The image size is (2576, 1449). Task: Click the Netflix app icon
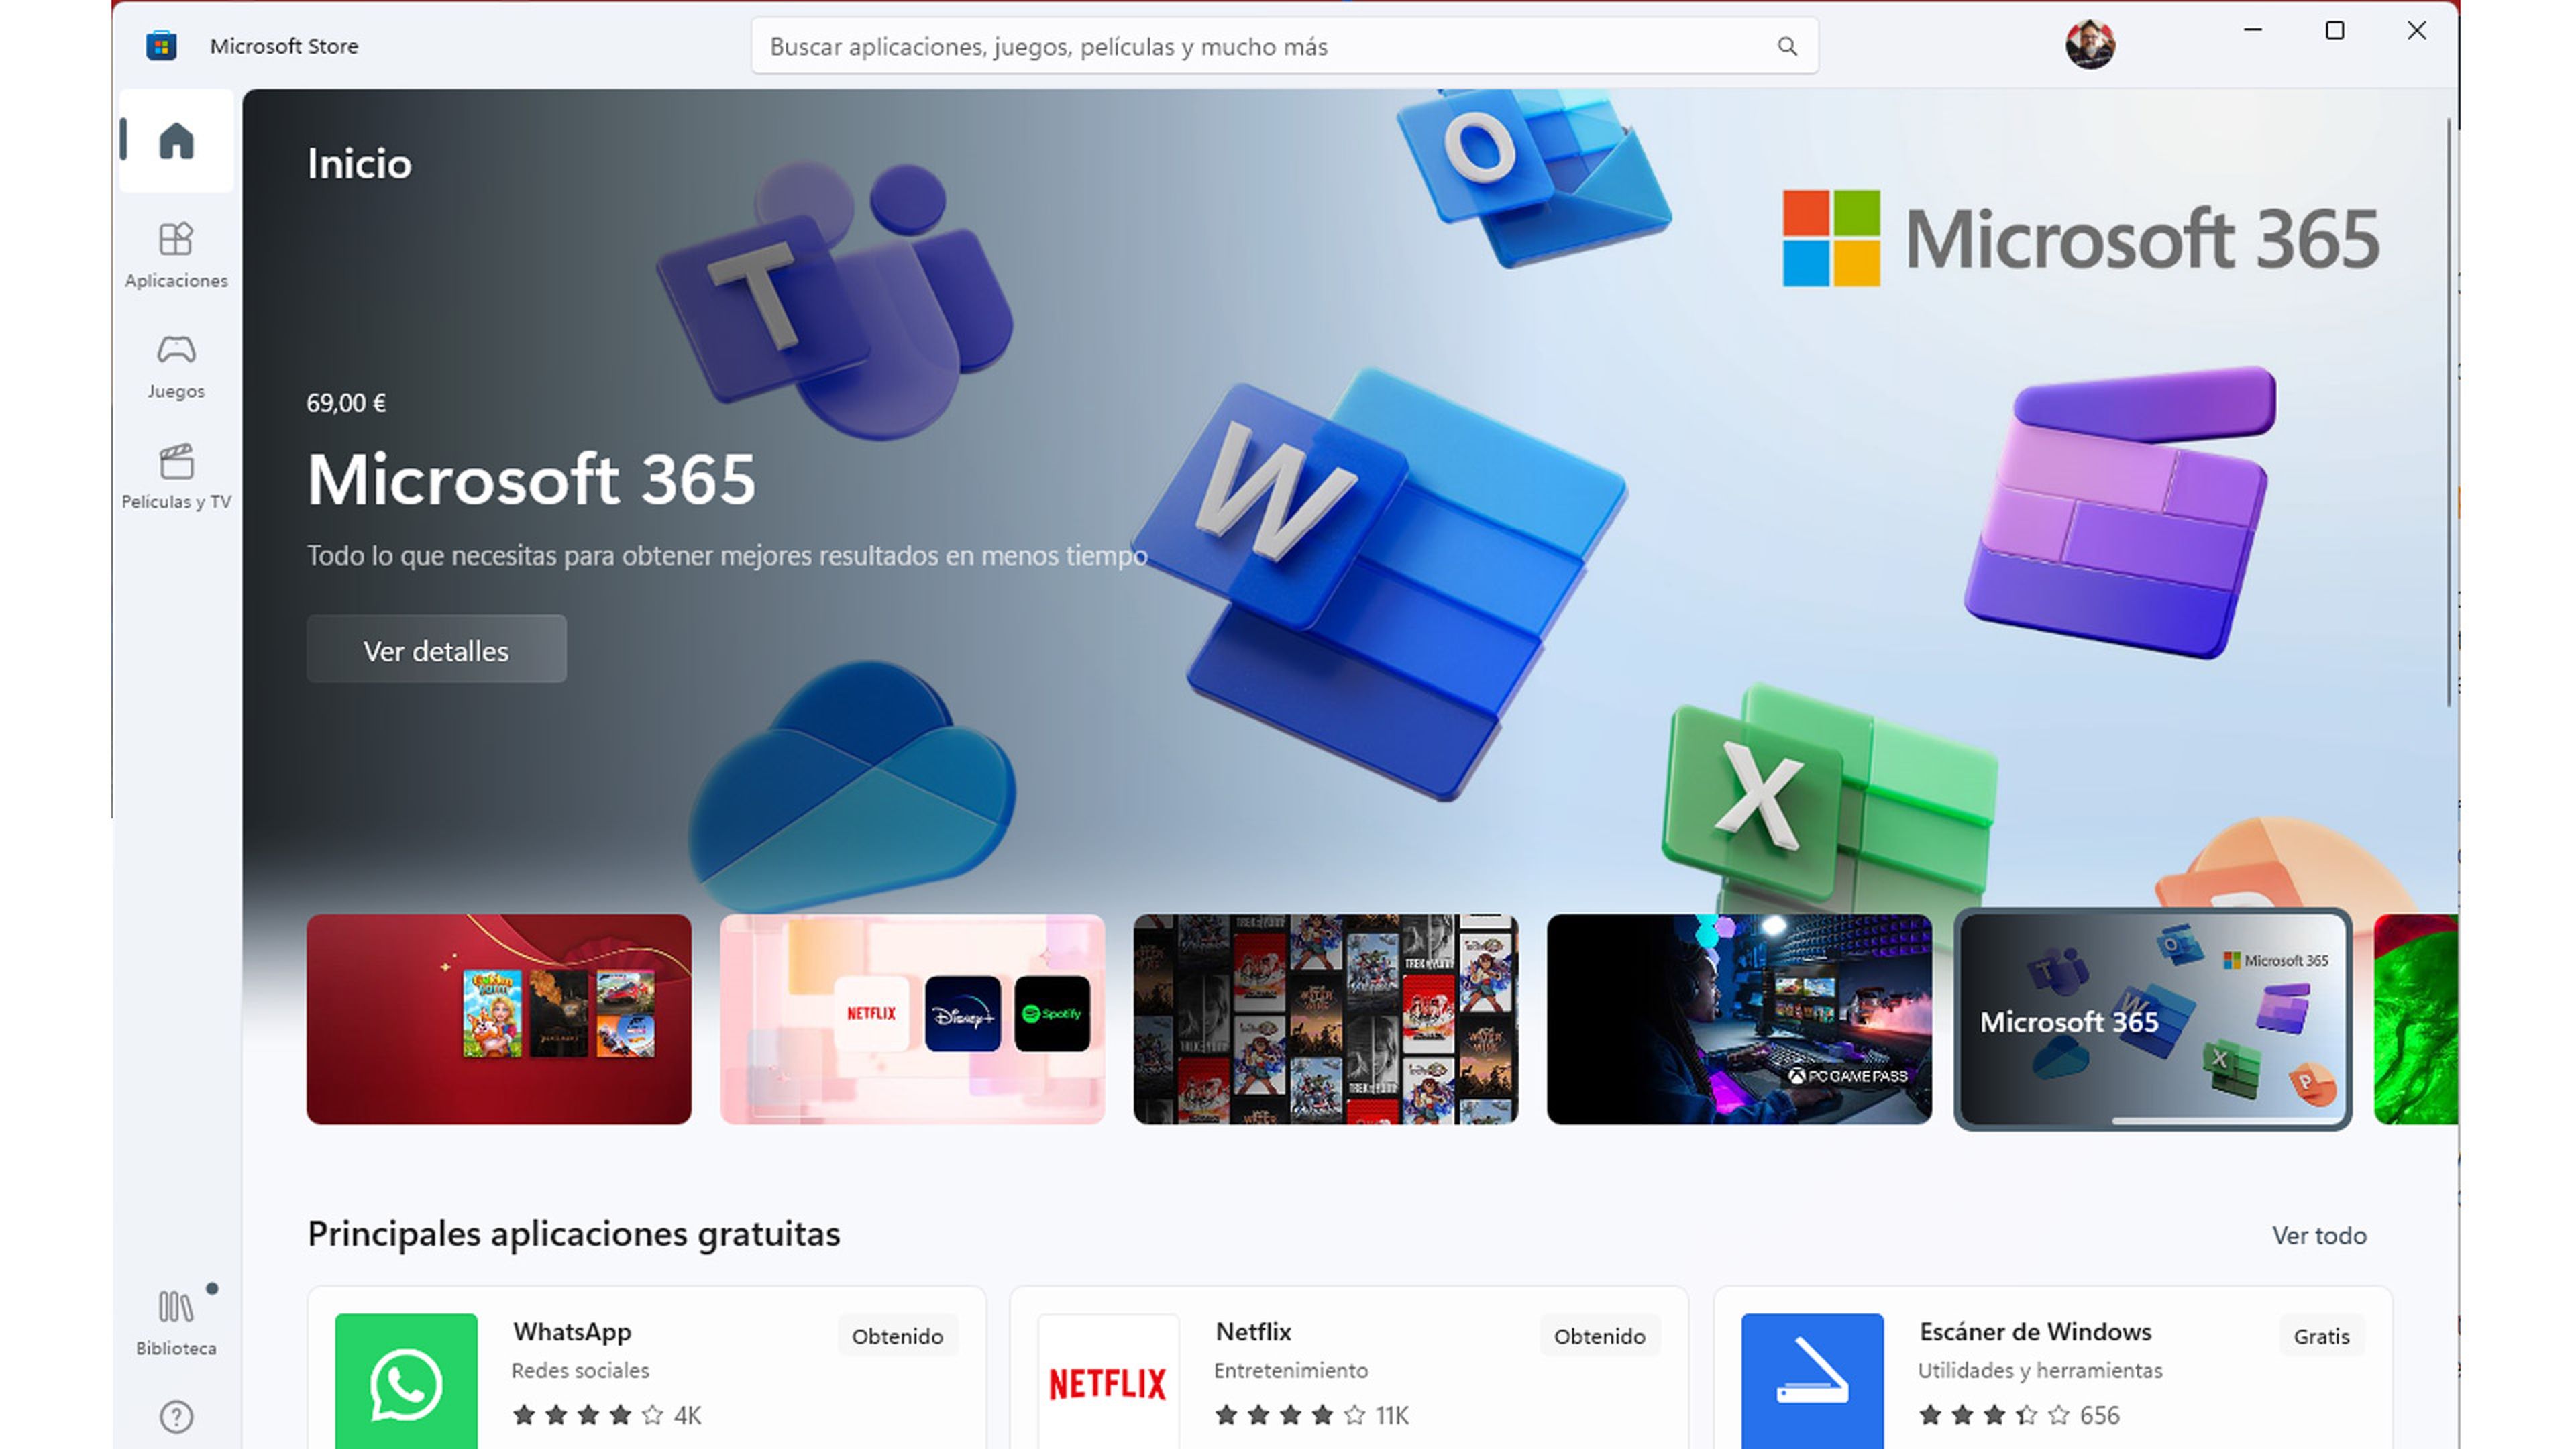pos(1108,1381)
